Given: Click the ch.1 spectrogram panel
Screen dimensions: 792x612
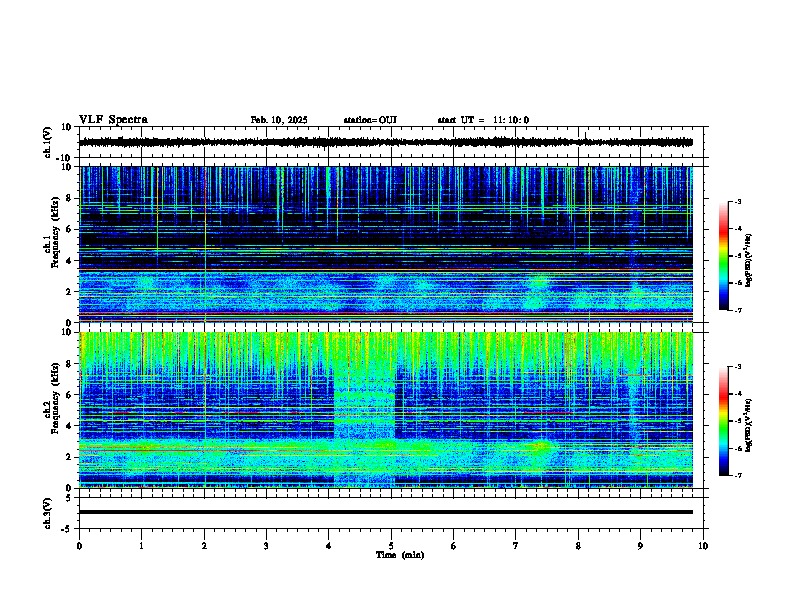Looking at the screenshot, I should [x=386, y=244].
